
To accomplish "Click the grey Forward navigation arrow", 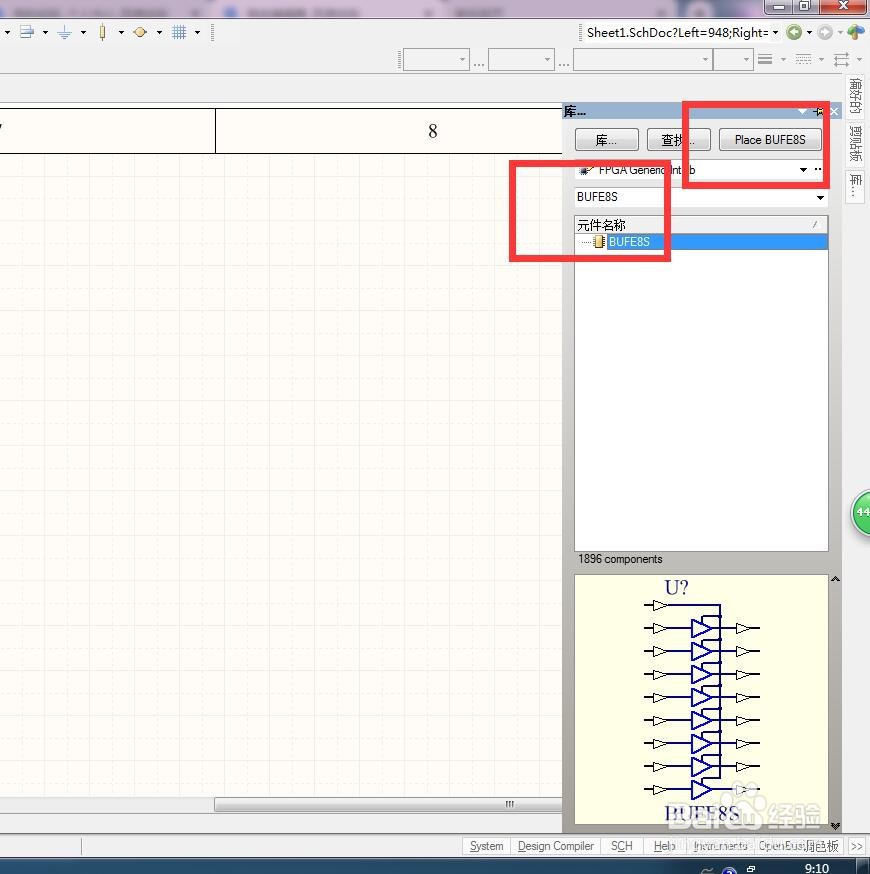I will pyautogui.click(x=825, y=32).
